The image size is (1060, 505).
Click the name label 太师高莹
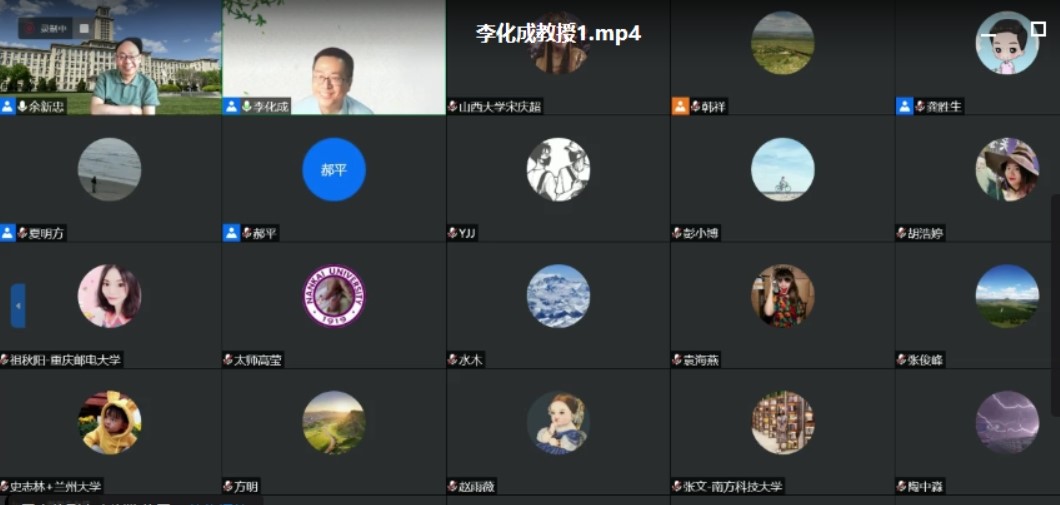258,360
